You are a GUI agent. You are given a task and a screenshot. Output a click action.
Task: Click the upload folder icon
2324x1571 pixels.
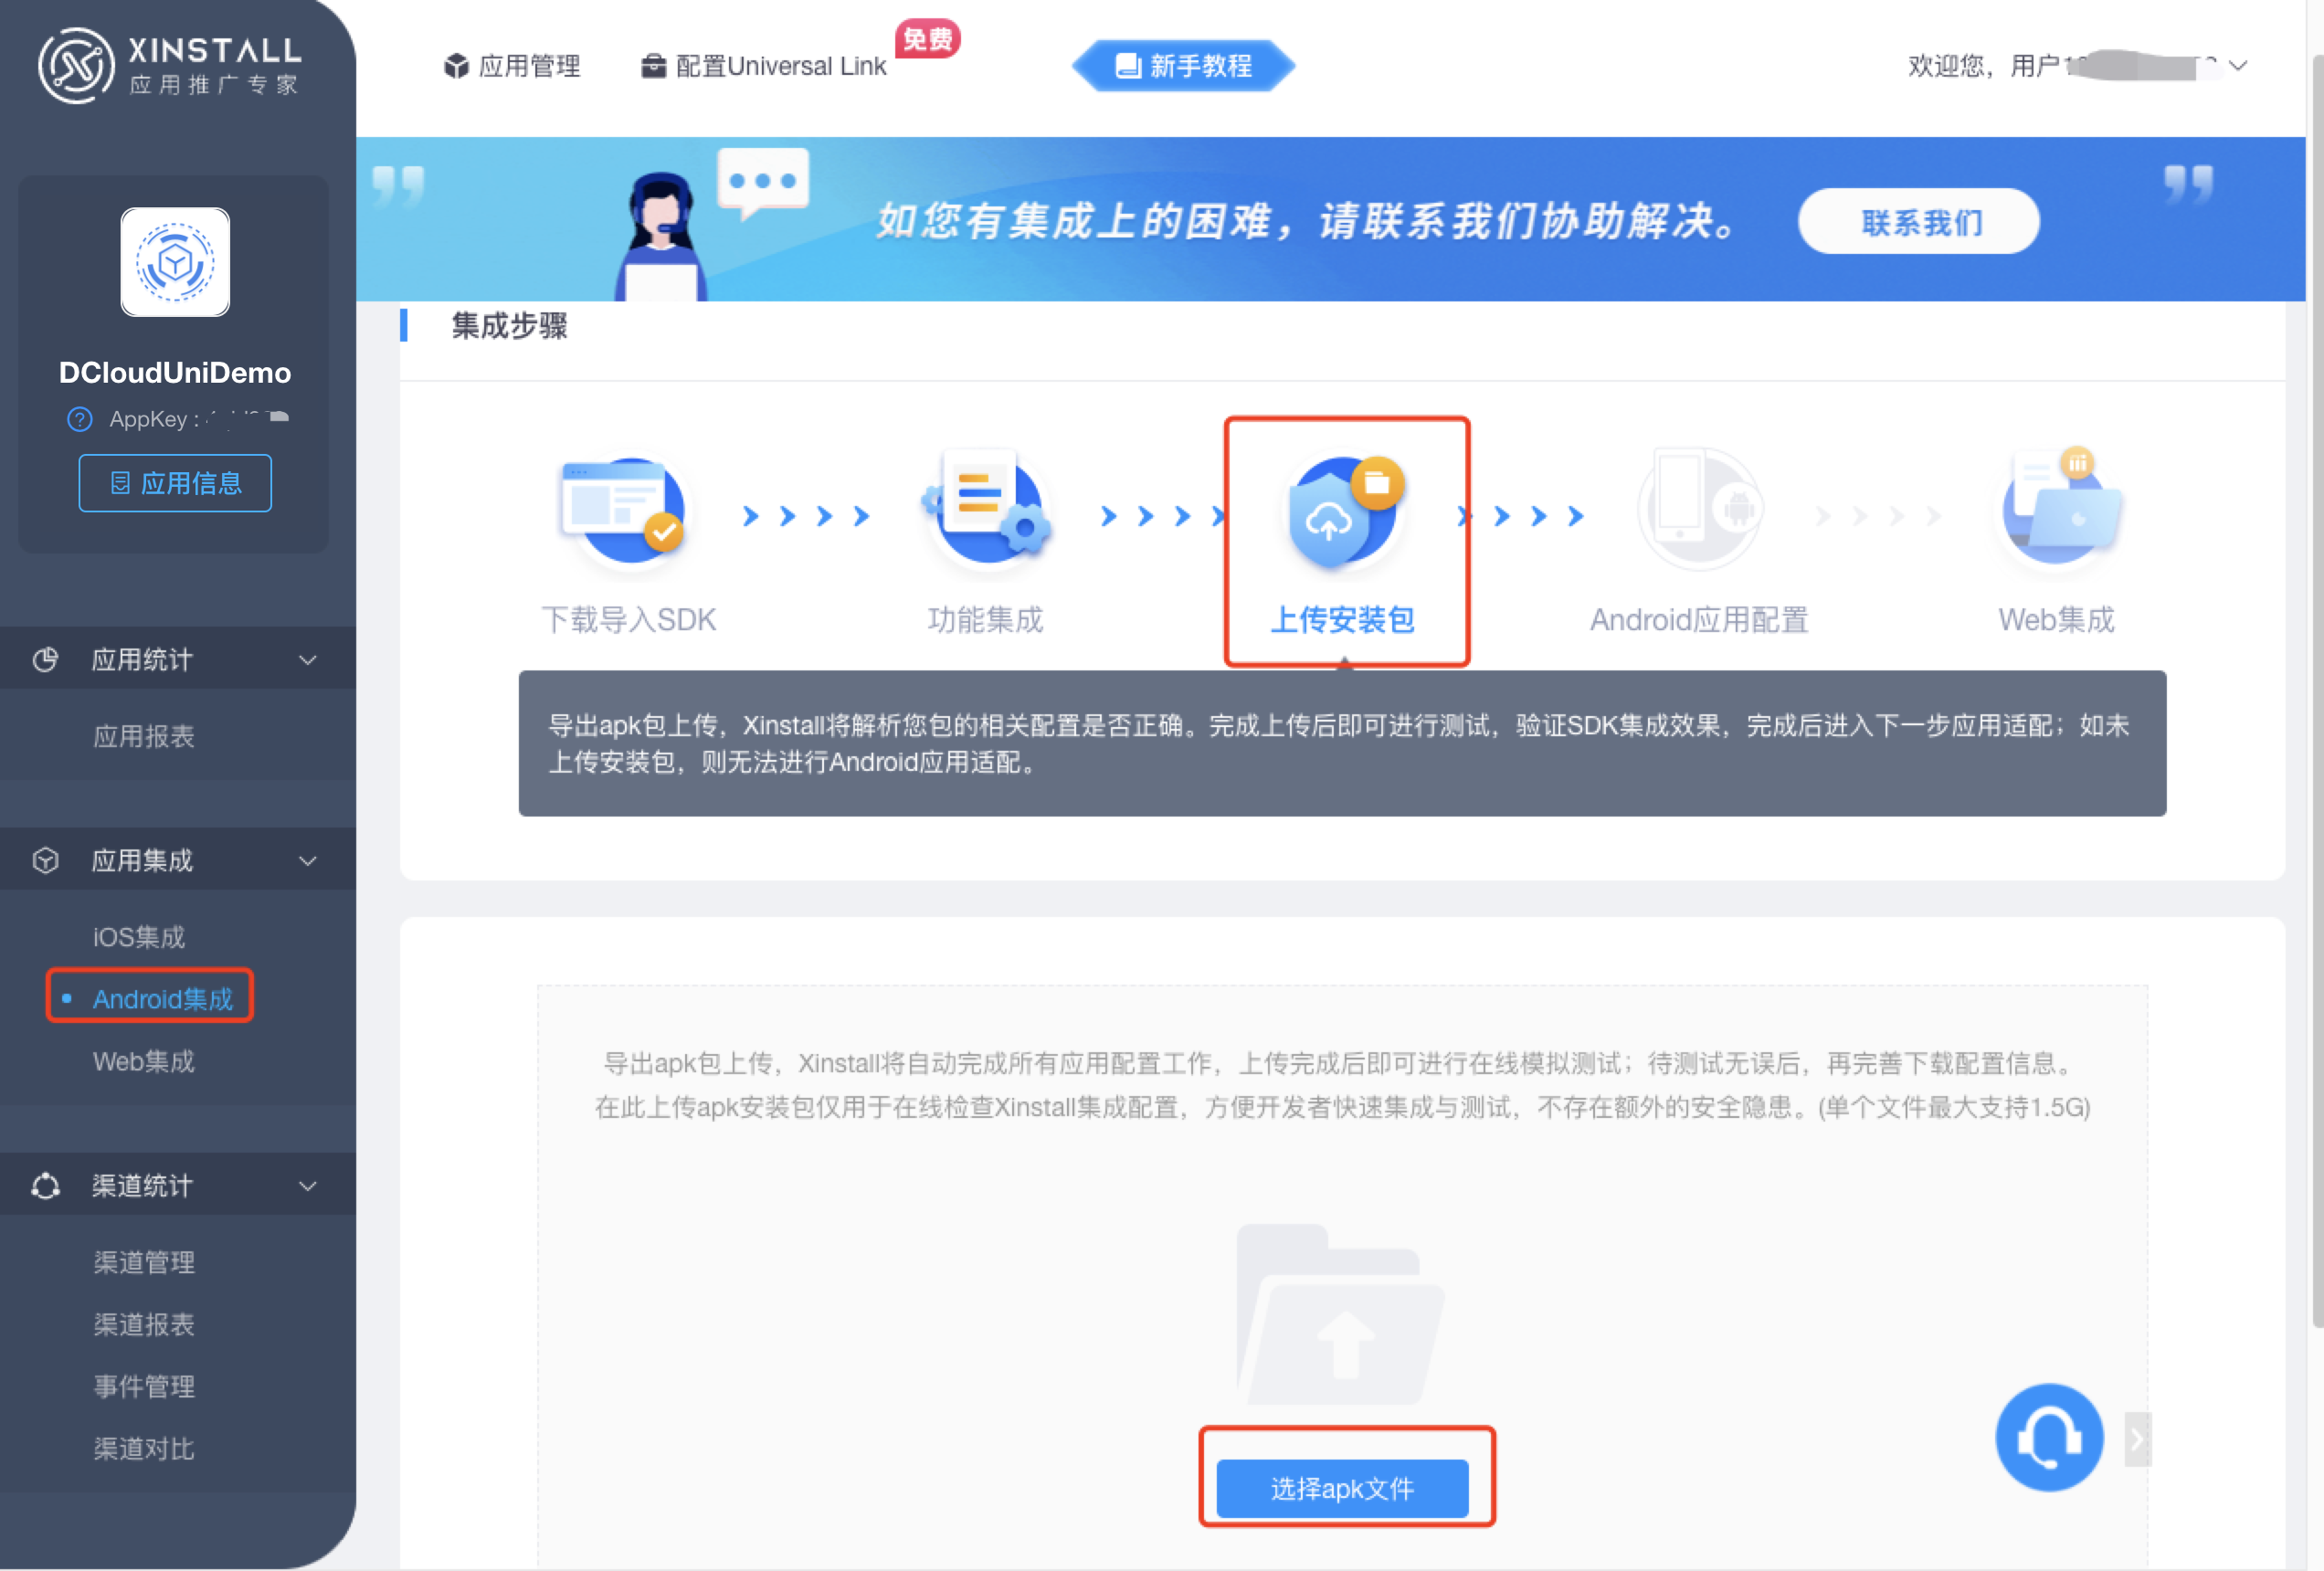[1340, 1314]
